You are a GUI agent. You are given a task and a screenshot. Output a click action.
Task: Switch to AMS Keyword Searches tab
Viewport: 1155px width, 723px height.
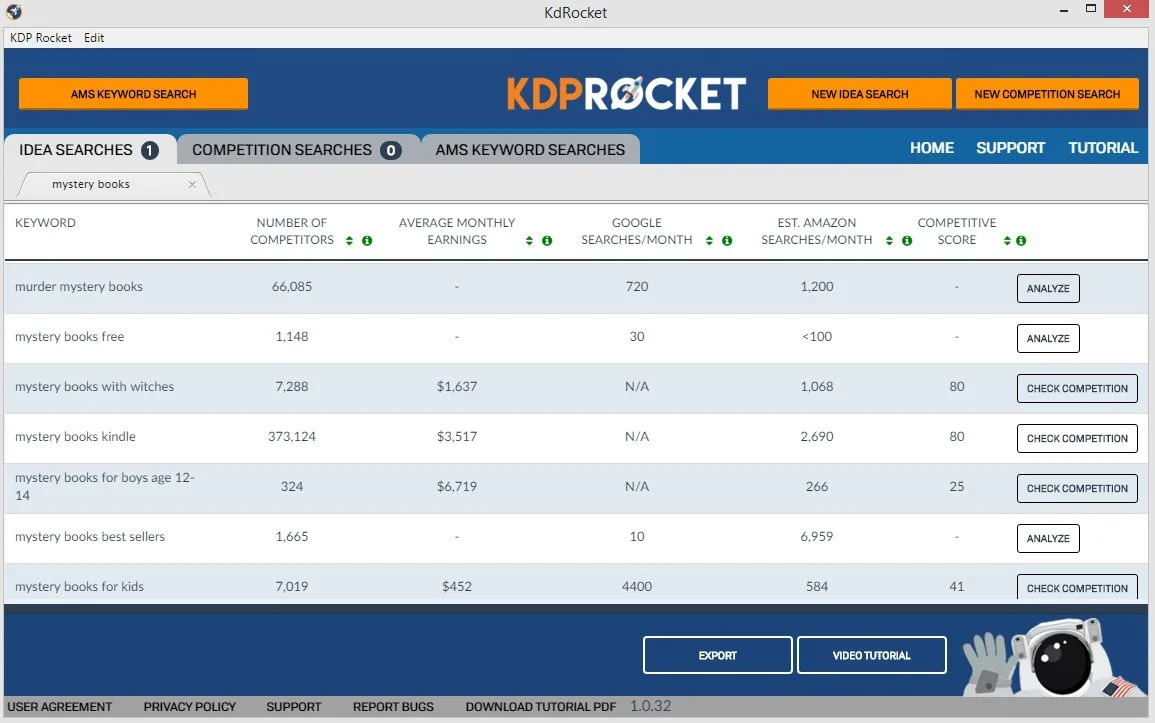click(530, 150)
